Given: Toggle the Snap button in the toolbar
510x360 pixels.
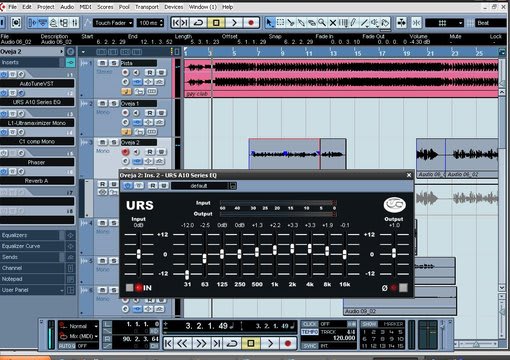Looking at the screenshot, I should pos(416,23).
